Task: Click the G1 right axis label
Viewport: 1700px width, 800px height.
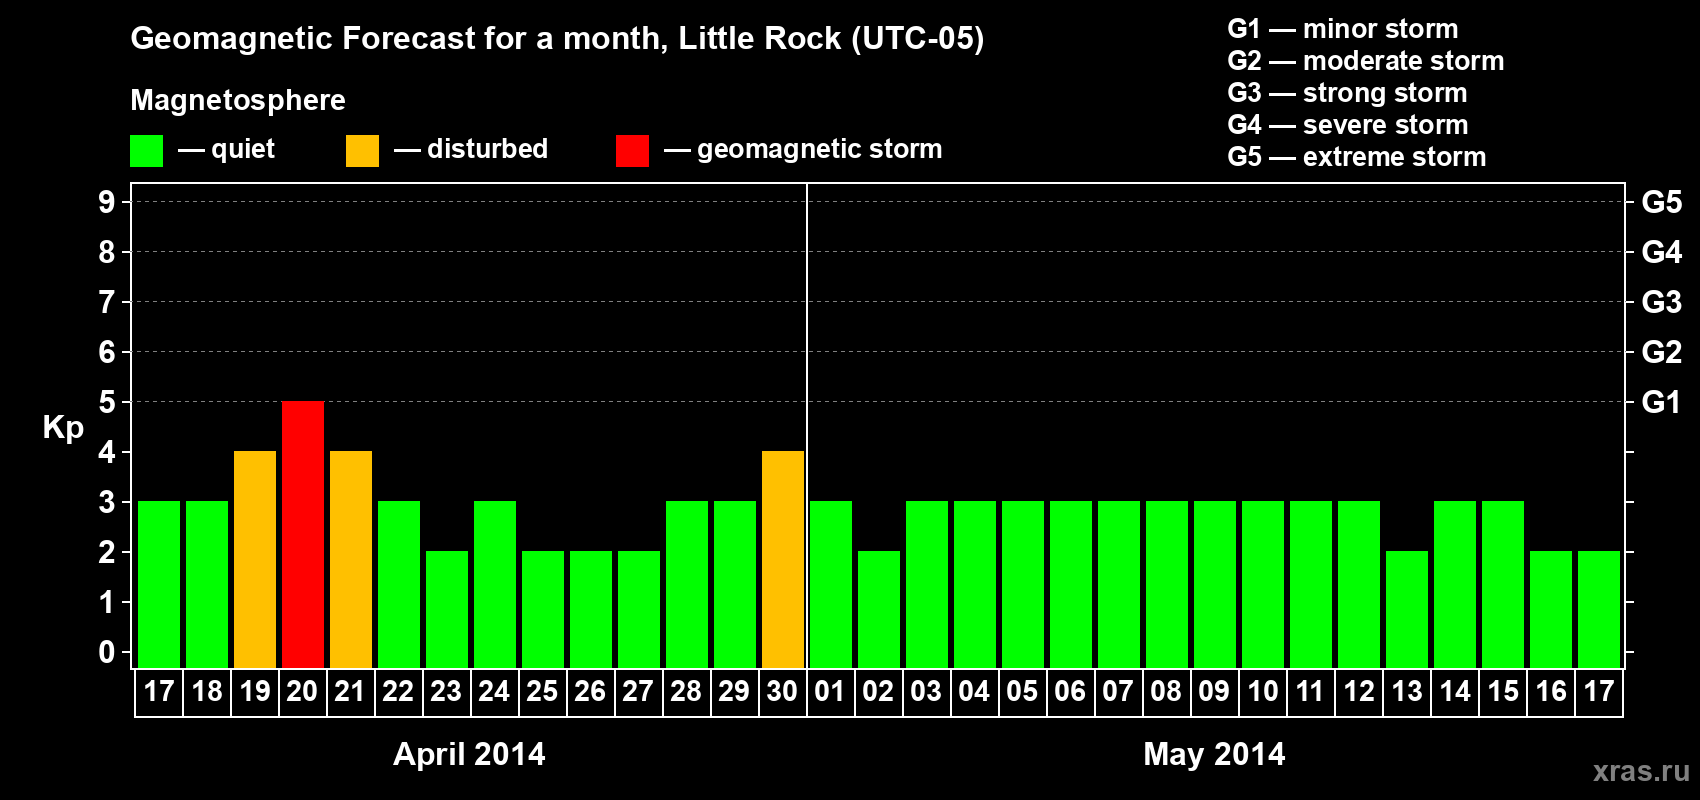Action: (1662, 402)
